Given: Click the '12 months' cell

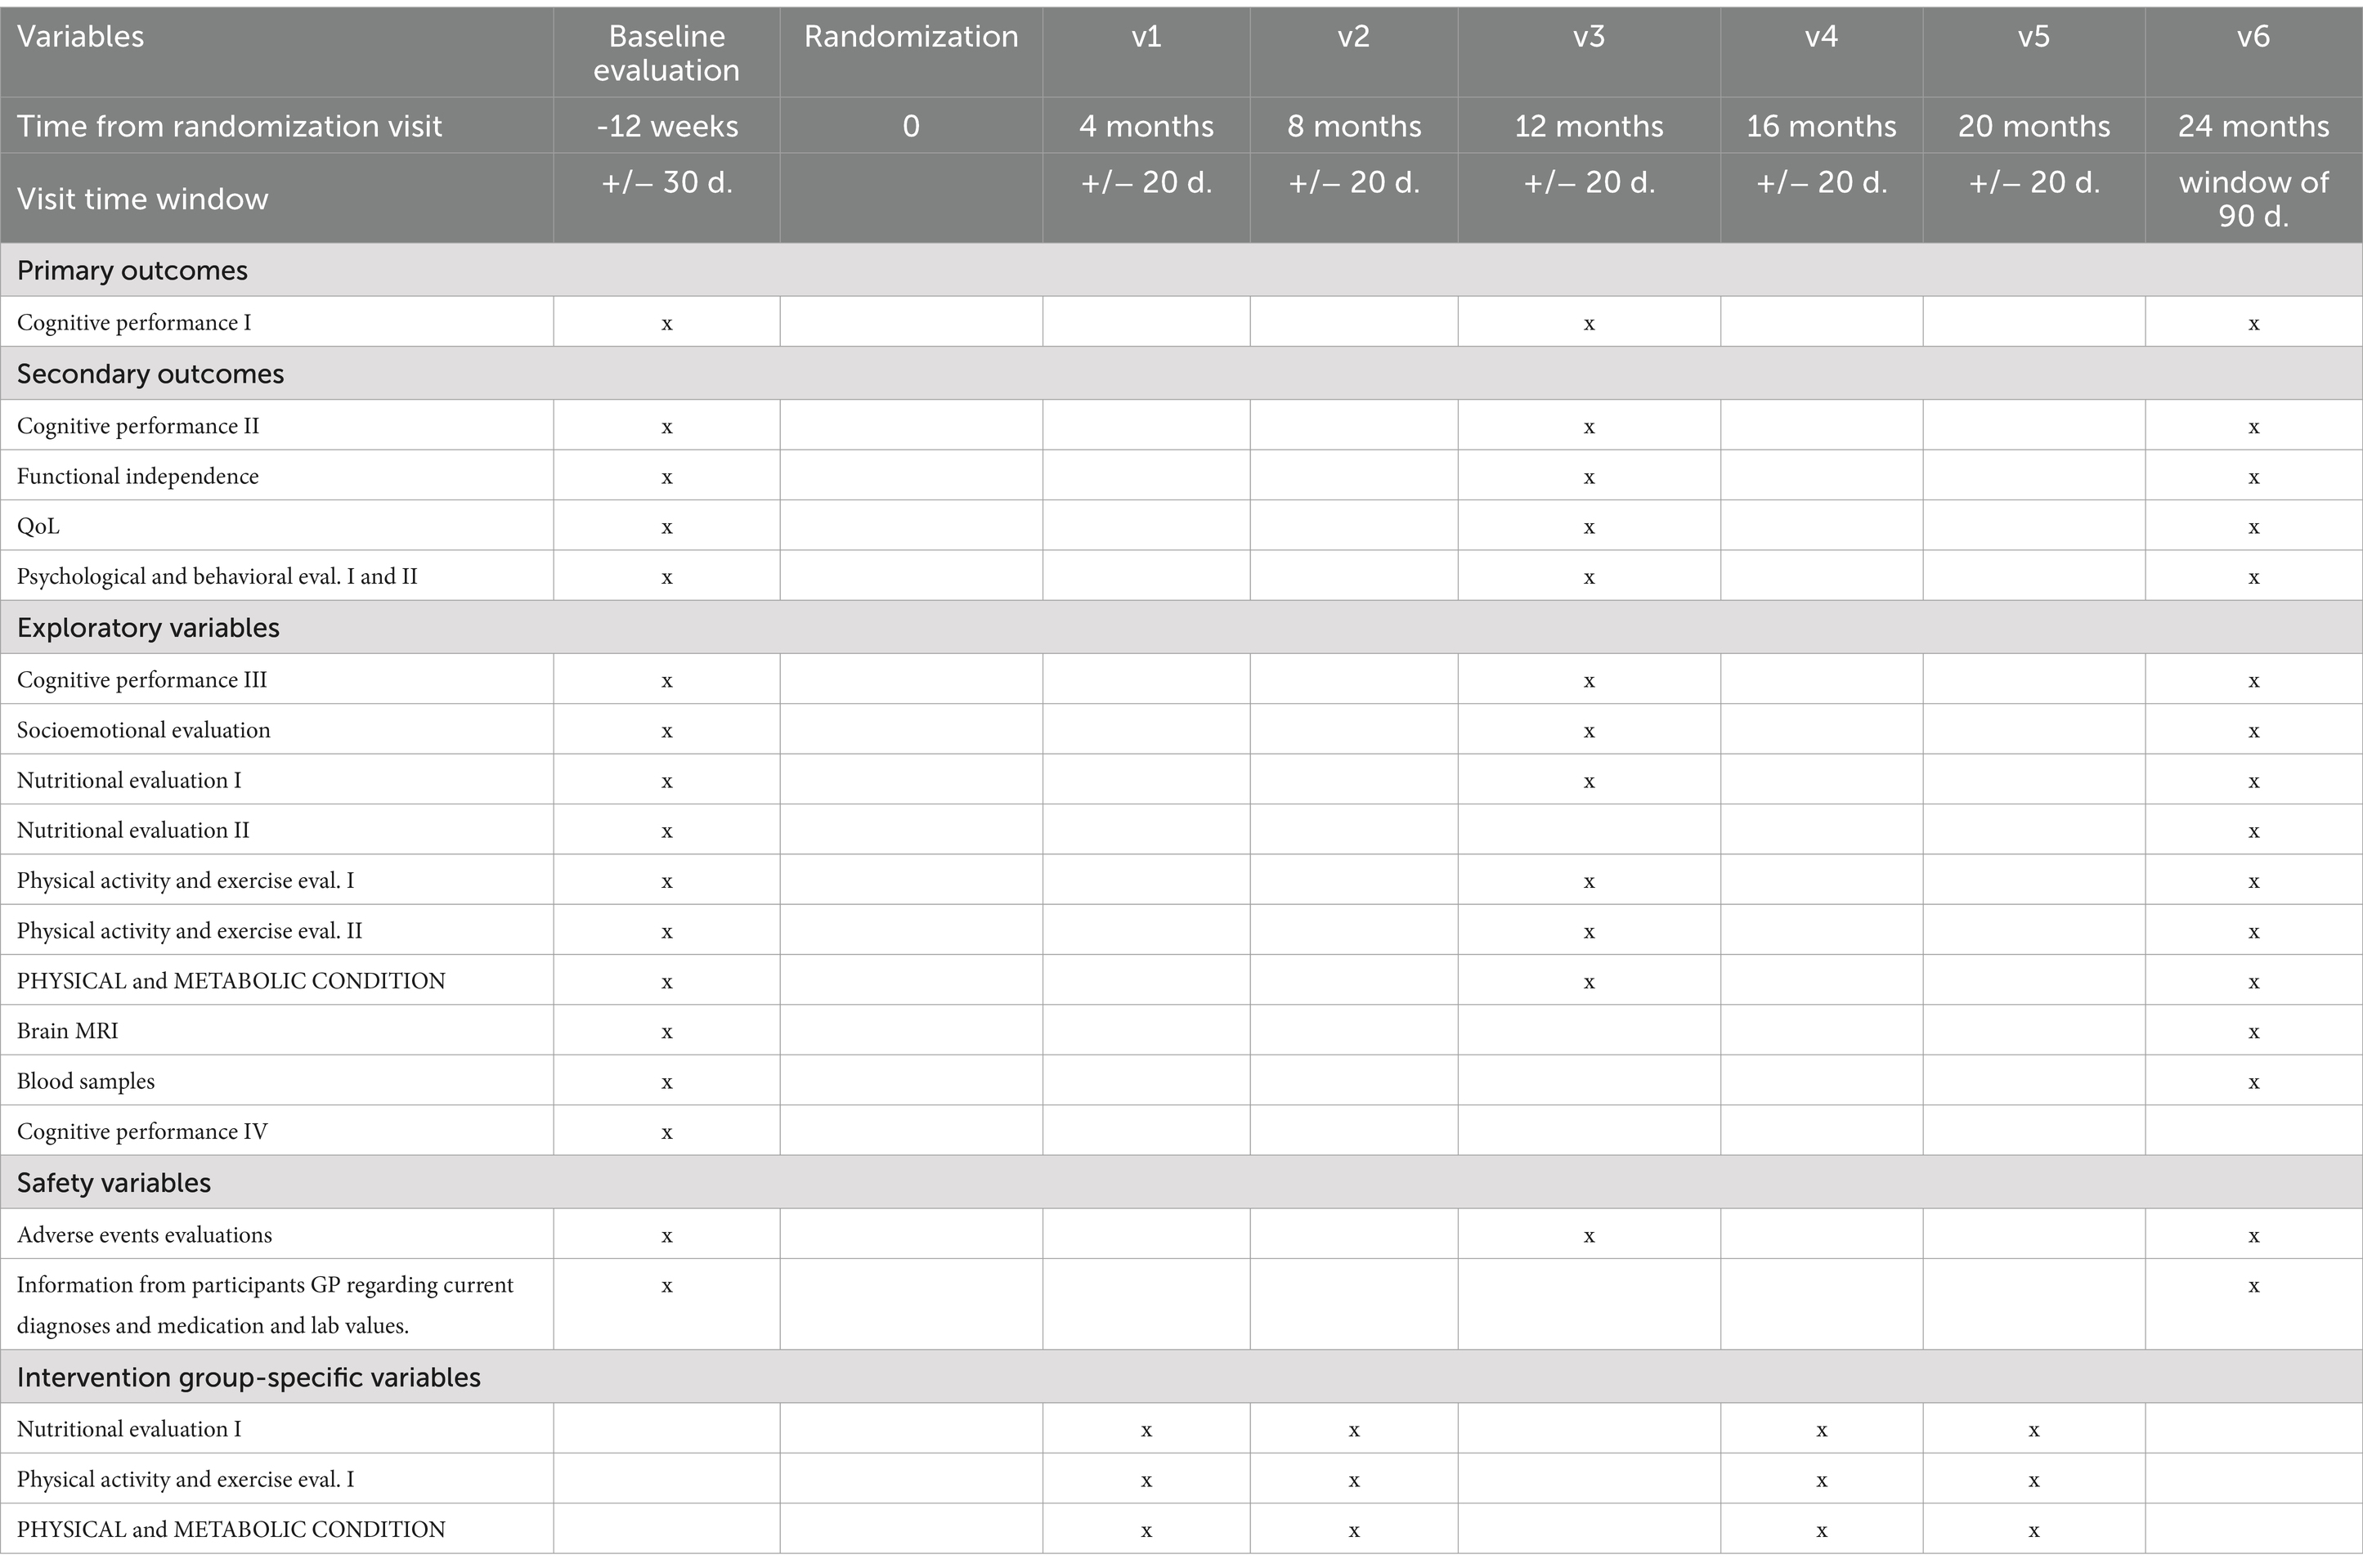Looking at the screenshot, I should pyautogui.click(x=1589, y=125).
